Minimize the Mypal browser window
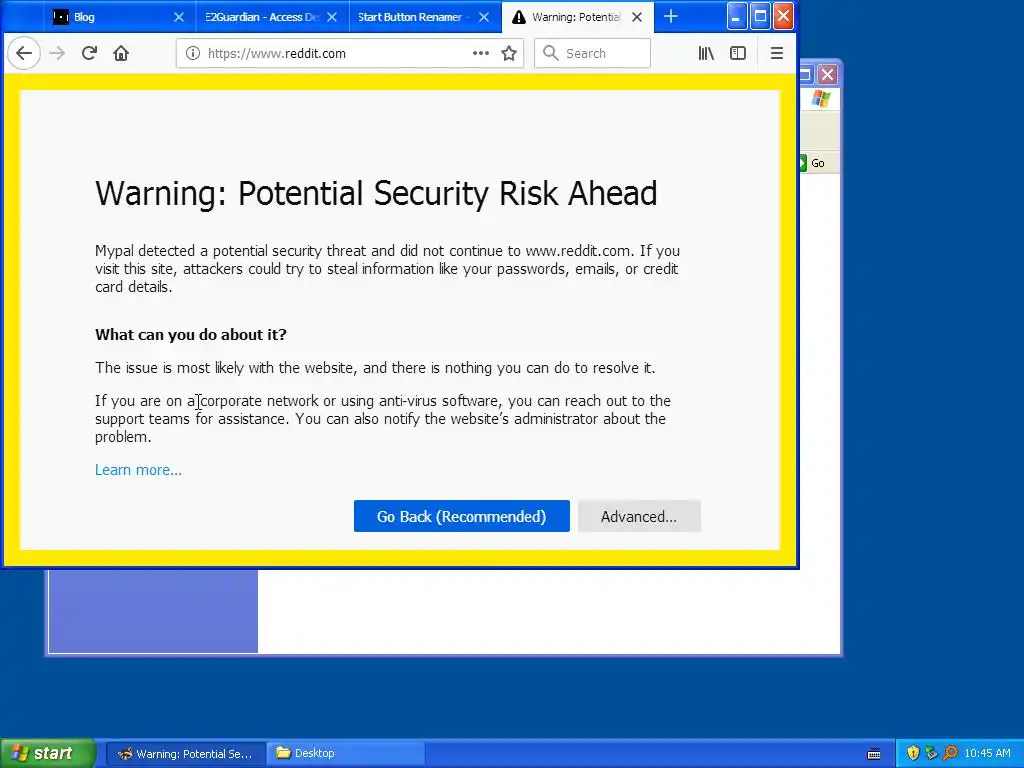The height and width of the screenshot is (768, 1024). point(737,17)
